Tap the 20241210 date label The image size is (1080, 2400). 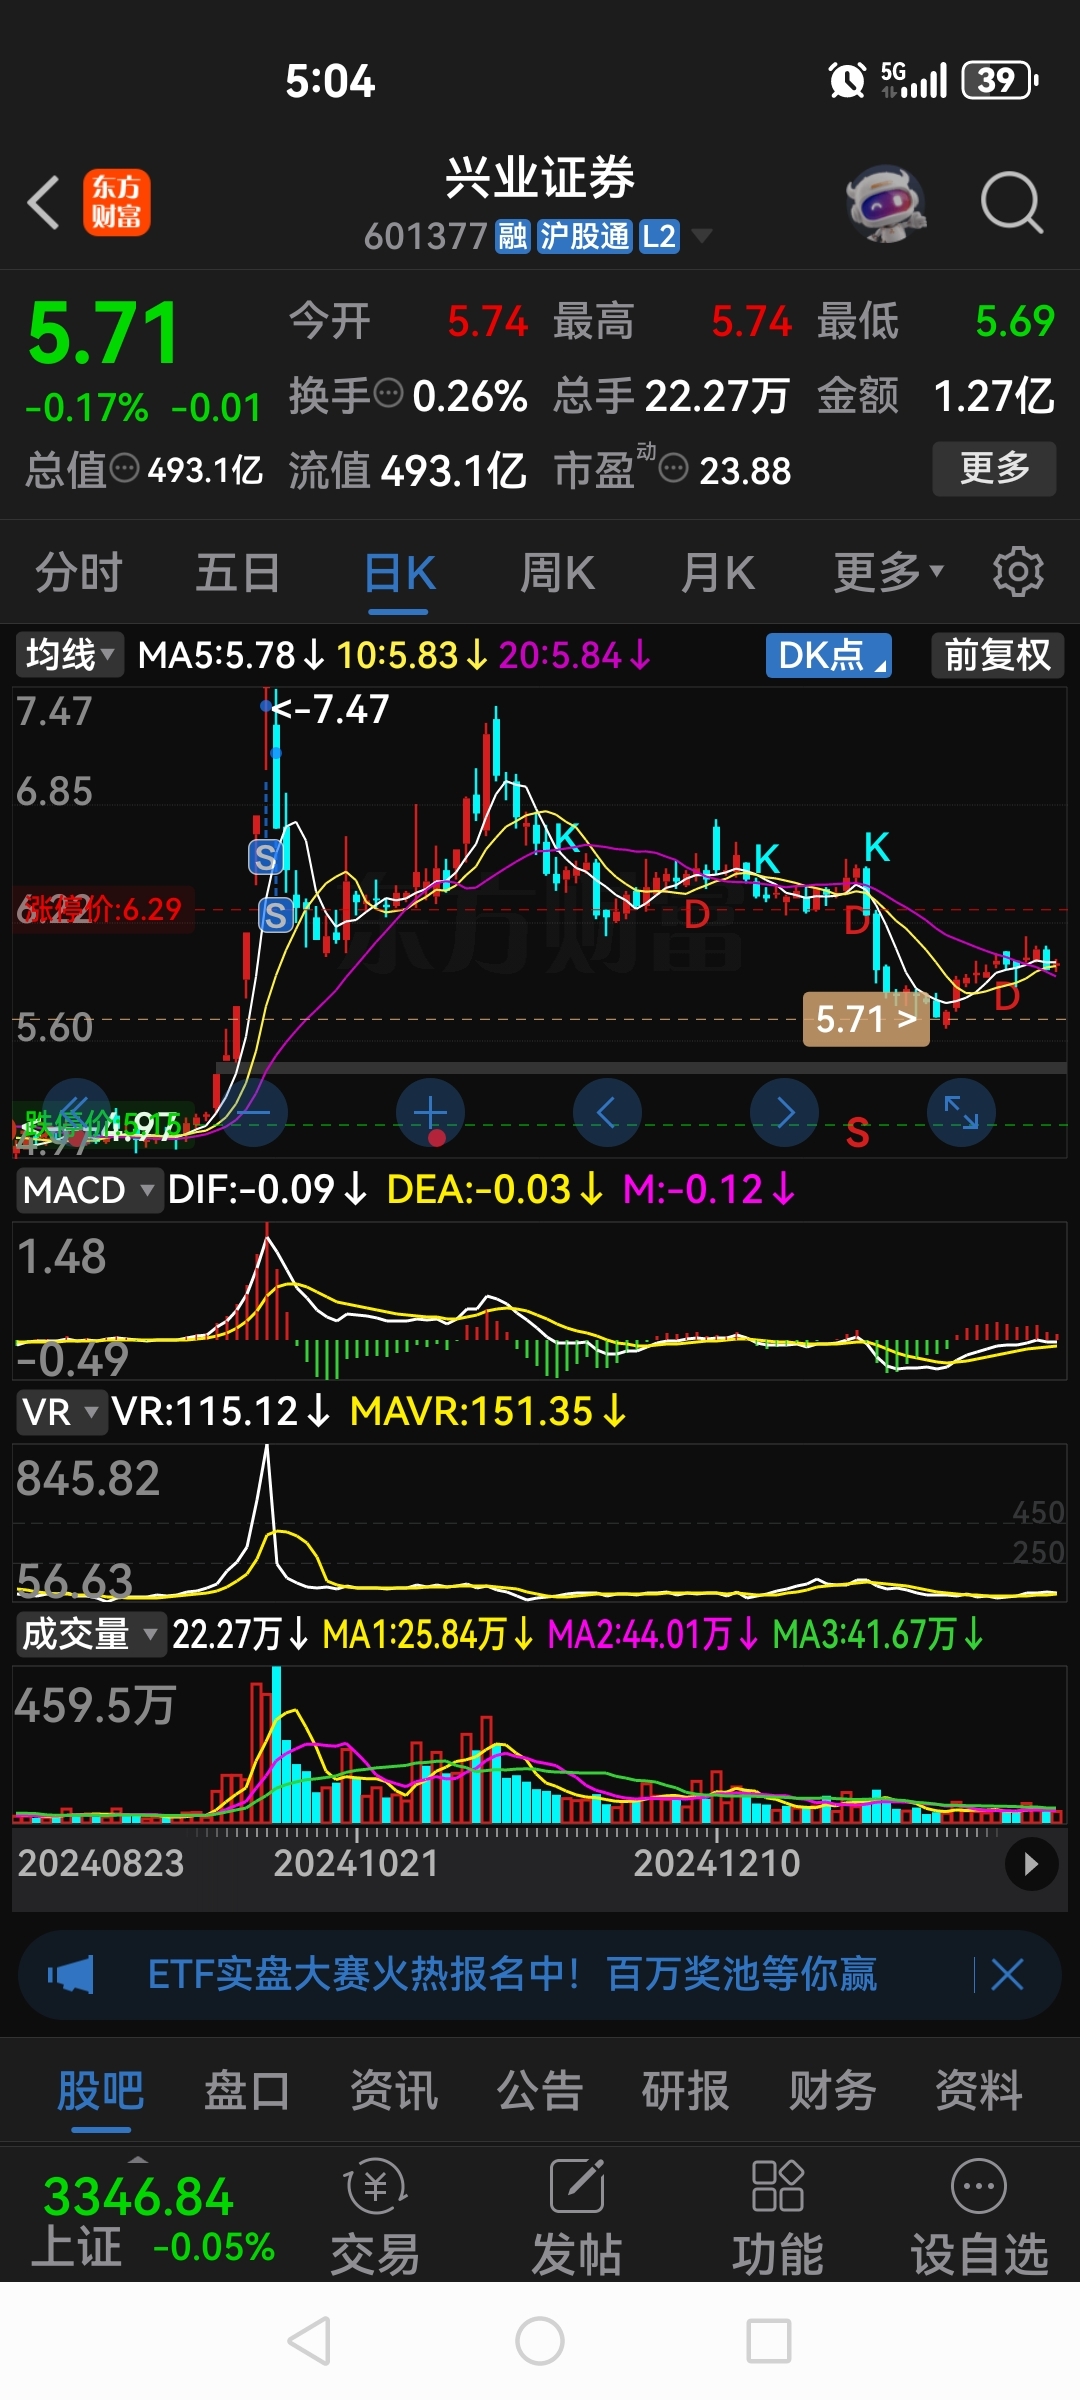[717, 1863]
